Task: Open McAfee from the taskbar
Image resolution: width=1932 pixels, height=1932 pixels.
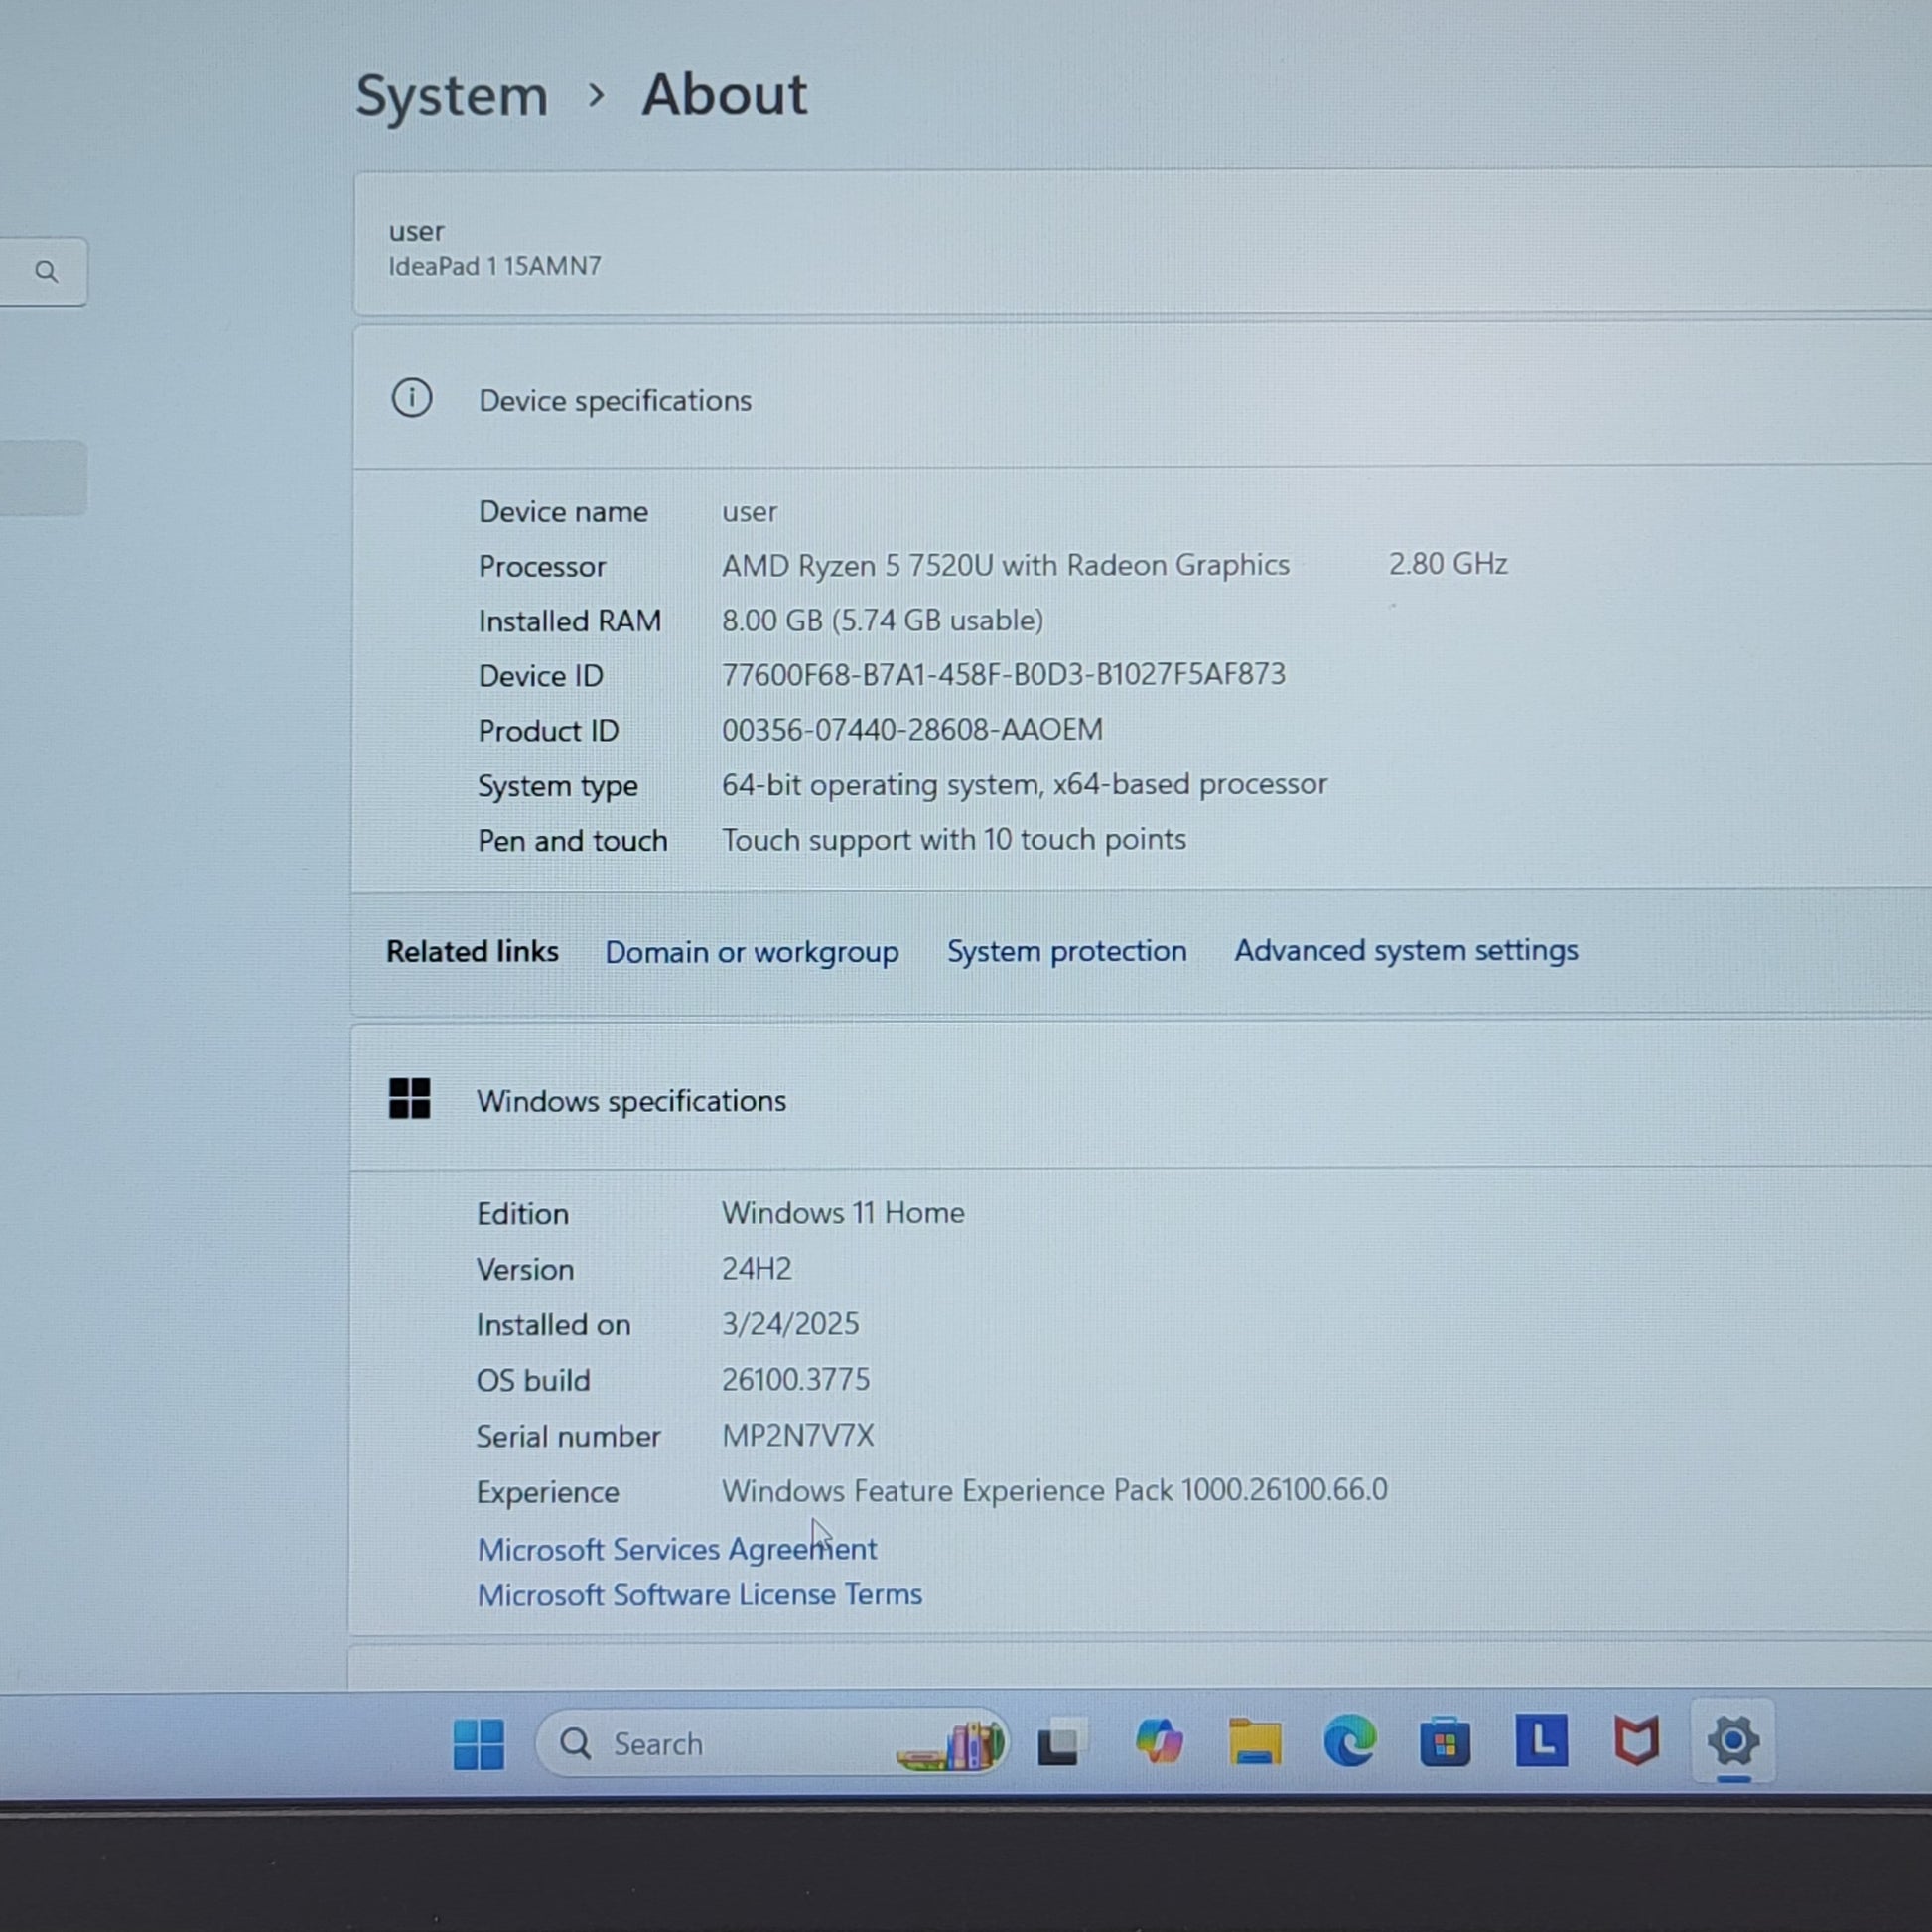Action: 1636,1740
